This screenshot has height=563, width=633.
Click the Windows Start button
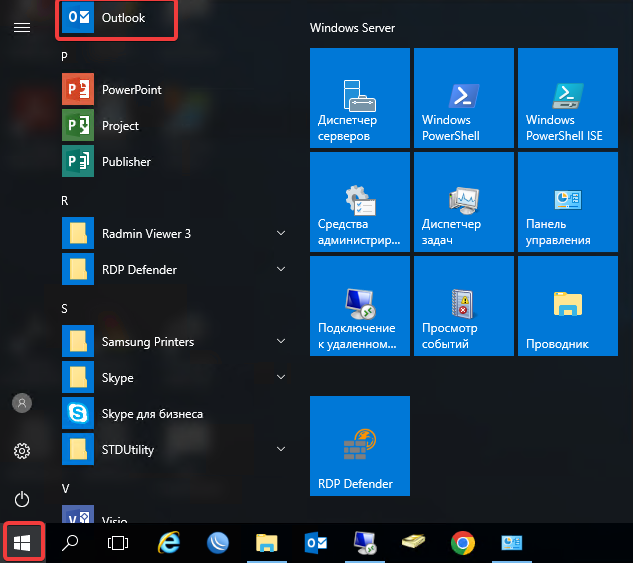tap(21, 543)
